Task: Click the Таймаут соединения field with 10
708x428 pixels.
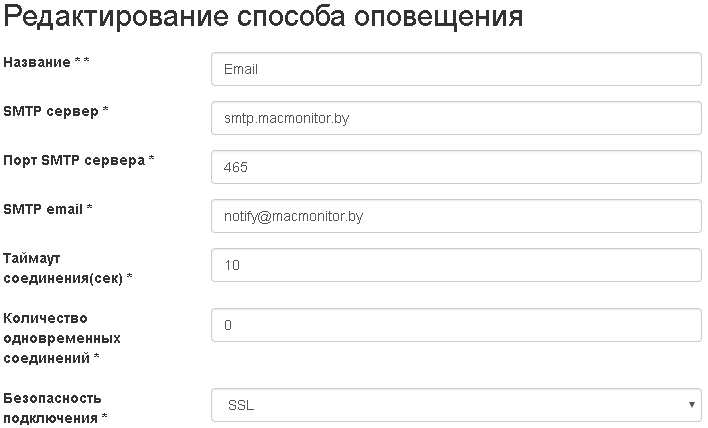Action: (456, 265)
